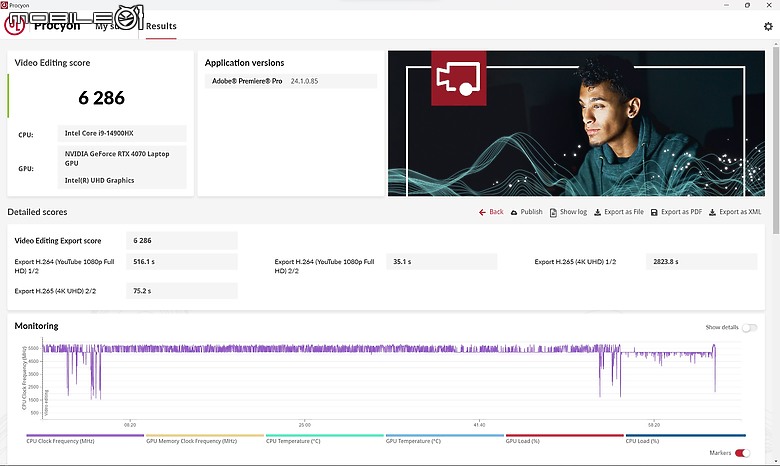Select Intel Core i9-14900HX CPU value
This screenshot has width=780, height=466.
pos(122,133)
